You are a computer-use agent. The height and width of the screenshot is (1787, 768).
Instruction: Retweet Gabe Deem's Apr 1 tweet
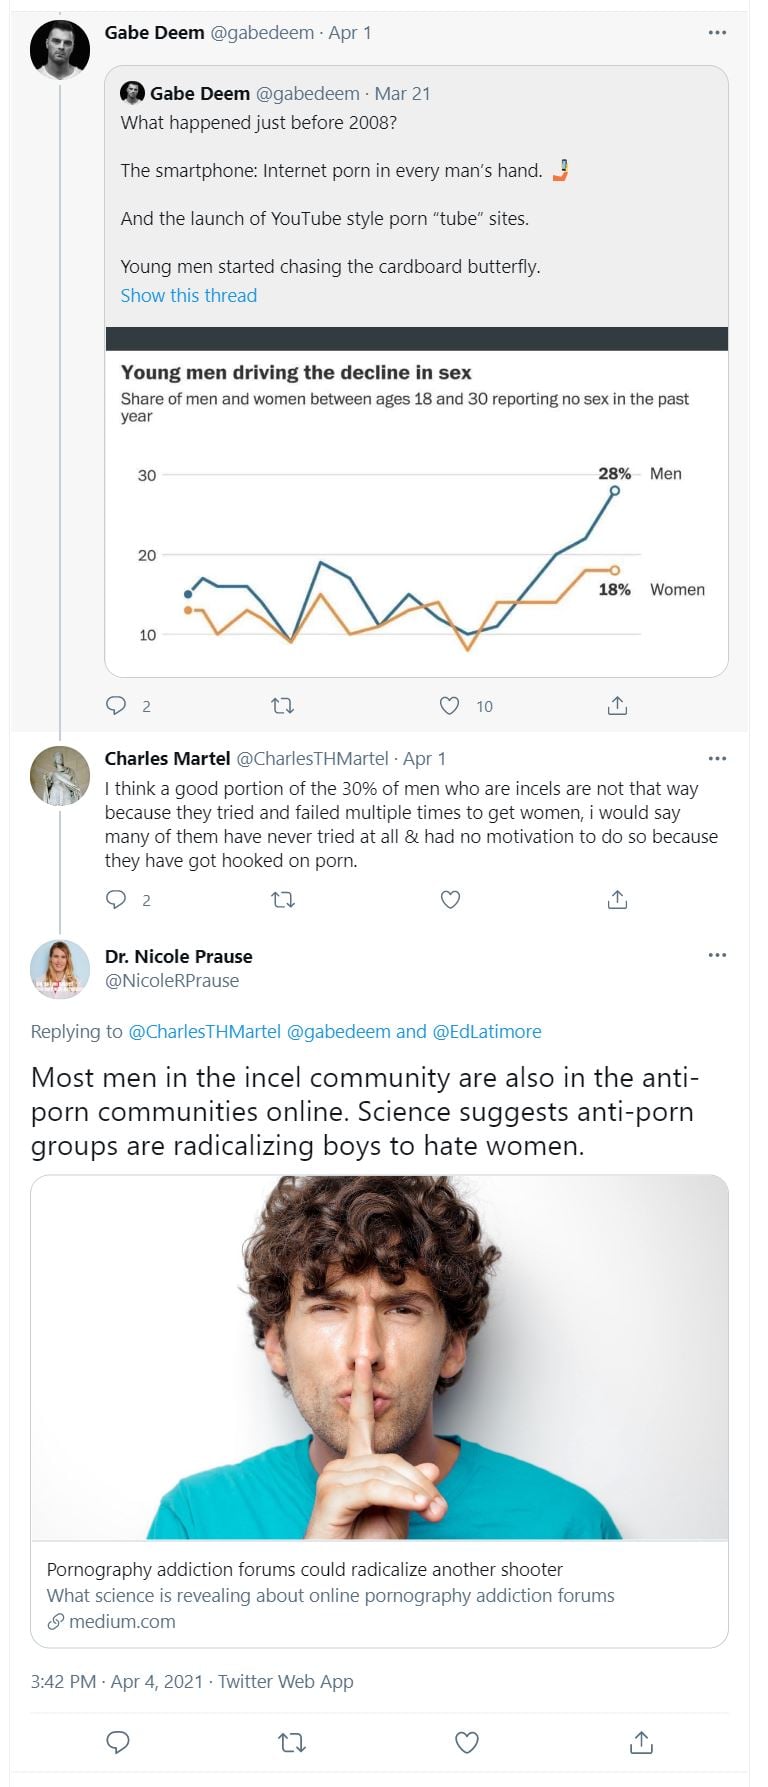point(283,706)
